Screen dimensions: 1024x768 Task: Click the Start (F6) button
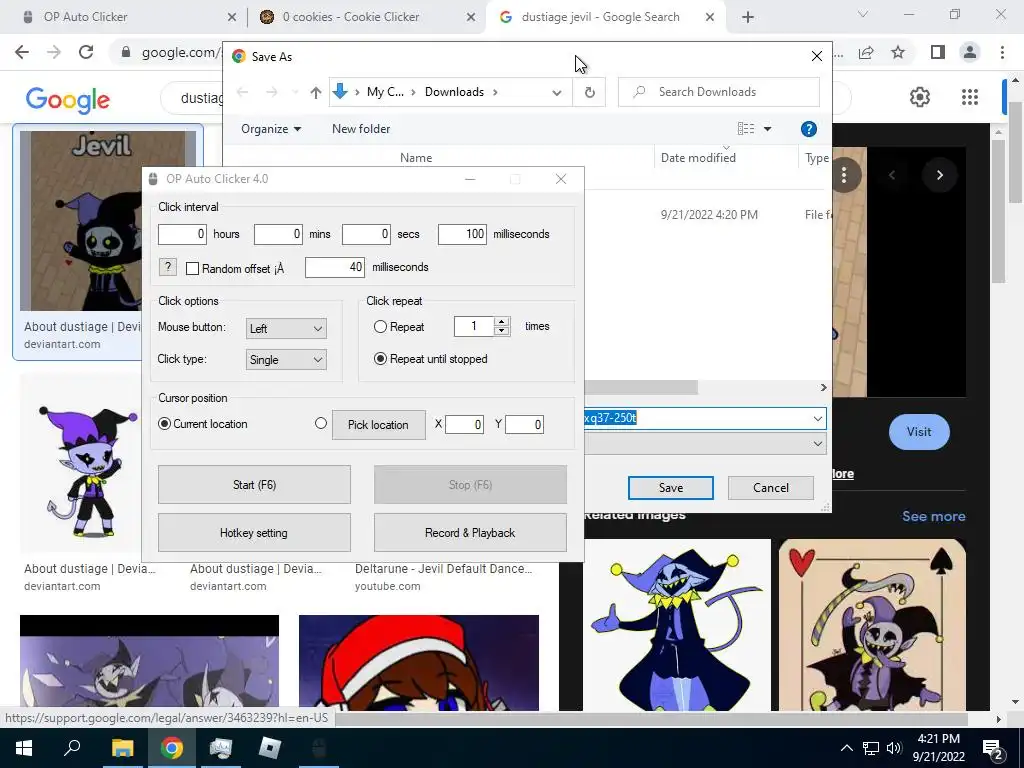254,485
